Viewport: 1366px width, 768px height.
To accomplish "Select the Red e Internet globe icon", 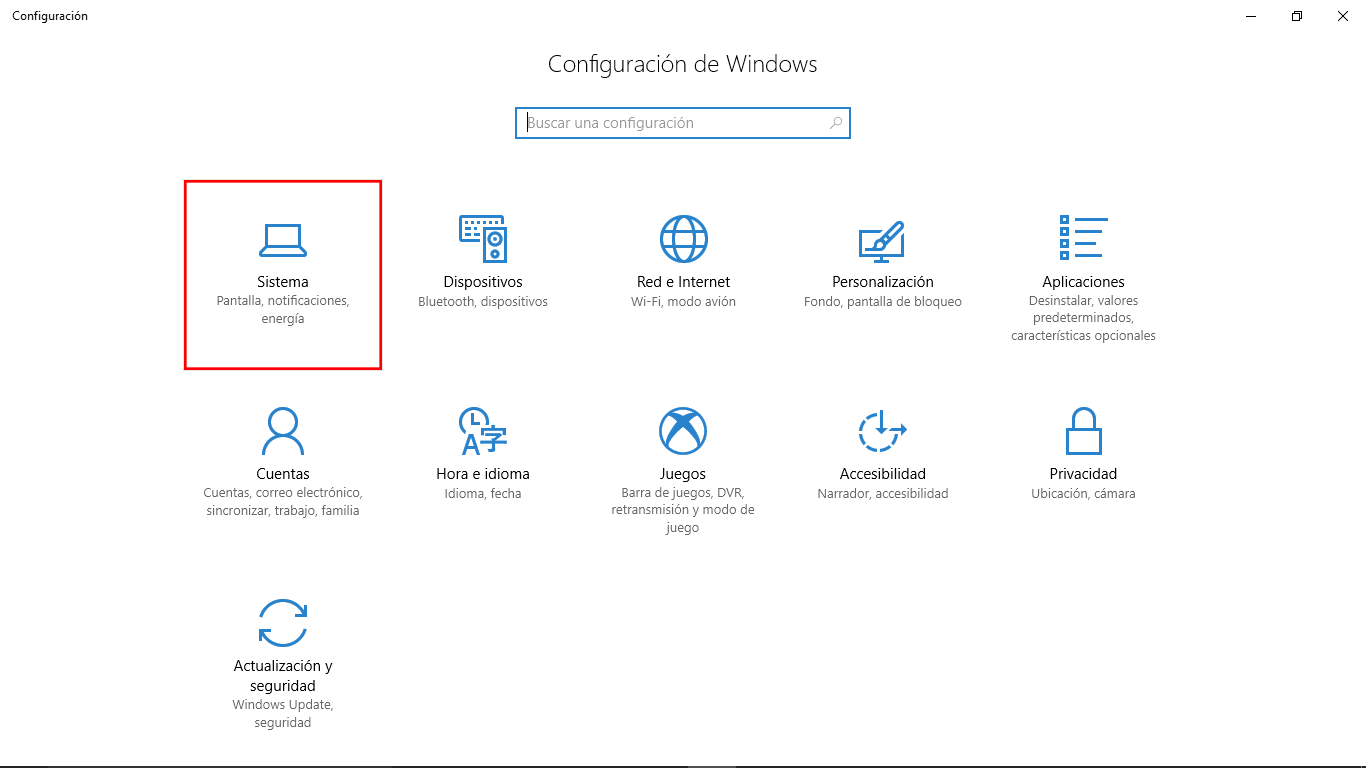I will coord(683,239).
